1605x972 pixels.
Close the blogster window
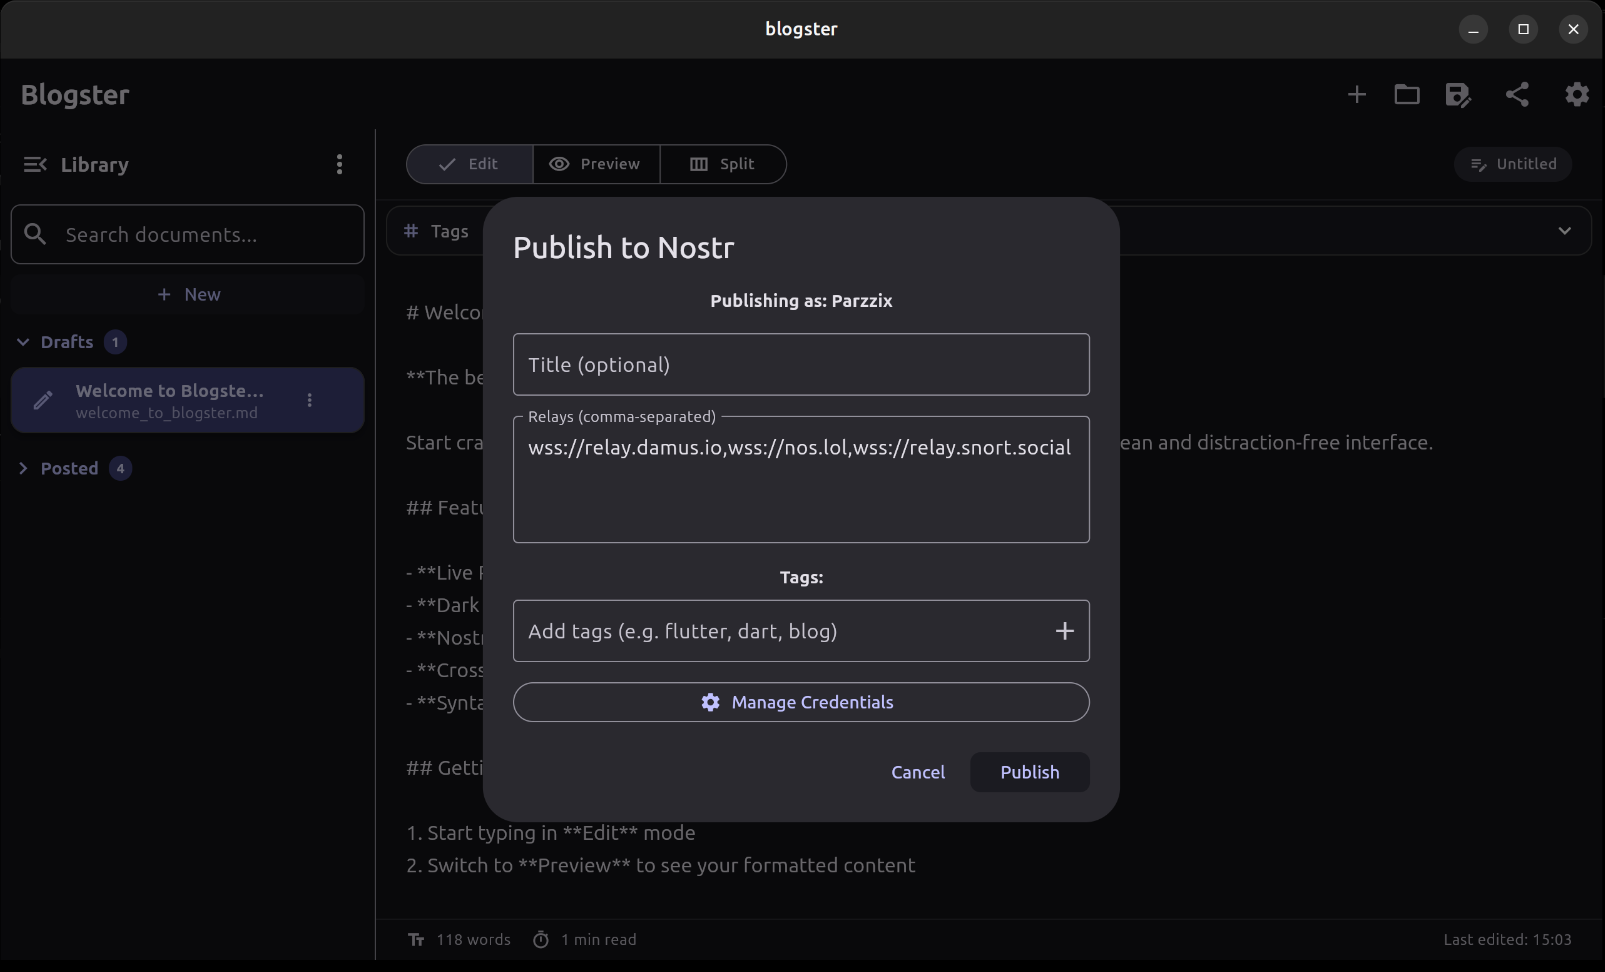(1573, 29)
